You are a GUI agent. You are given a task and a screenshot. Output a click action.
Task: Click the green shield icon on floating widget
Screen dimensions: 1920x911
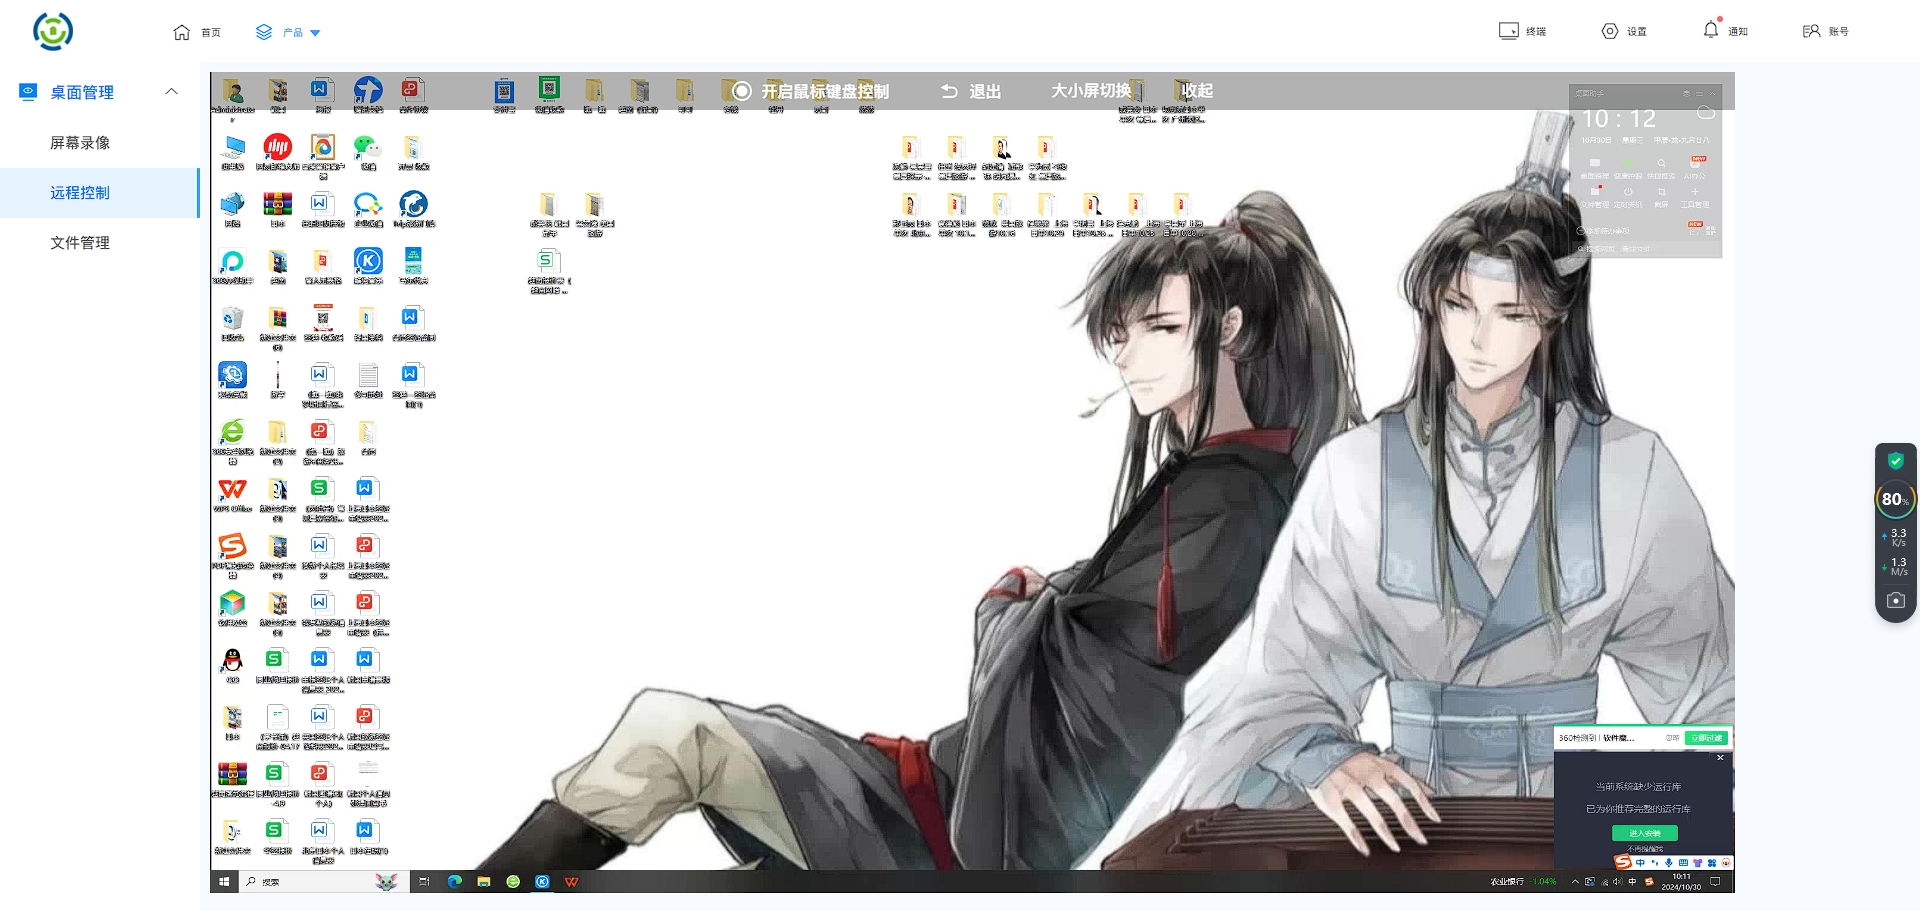tap(1895, 461)
